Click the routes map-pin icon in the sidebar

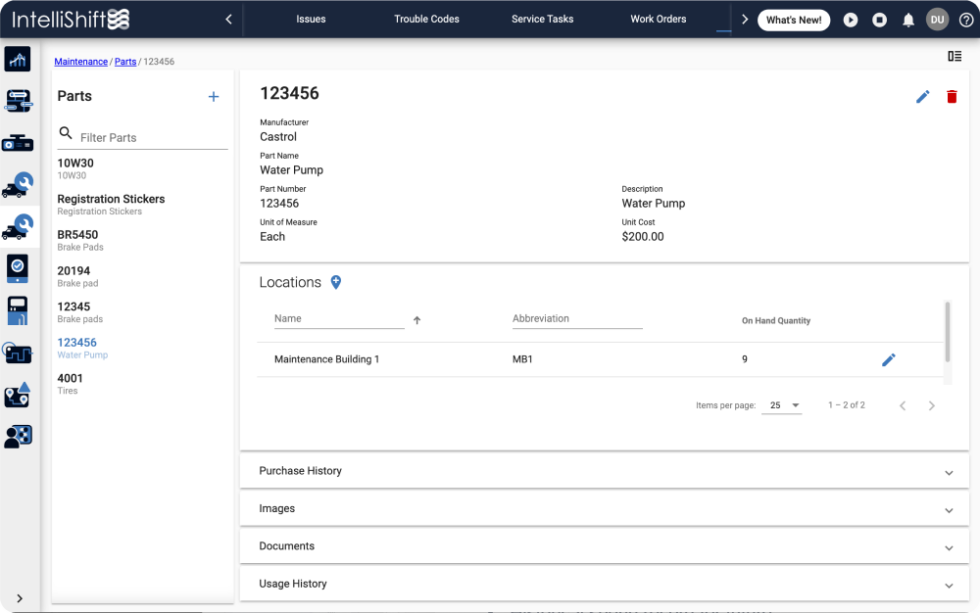[x=18, y=395]
